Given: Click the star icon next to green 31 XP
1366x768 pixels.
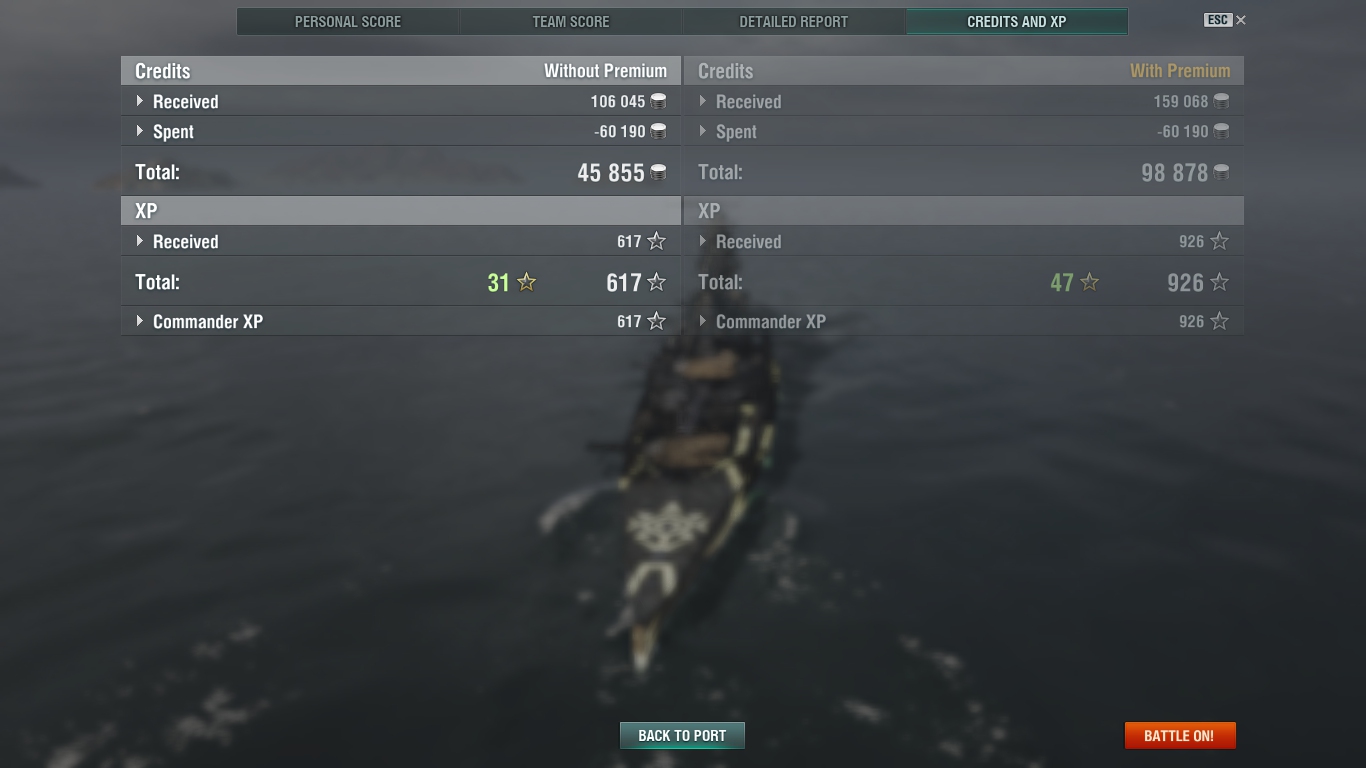Looking at the screenshot, I should point(527,282).
